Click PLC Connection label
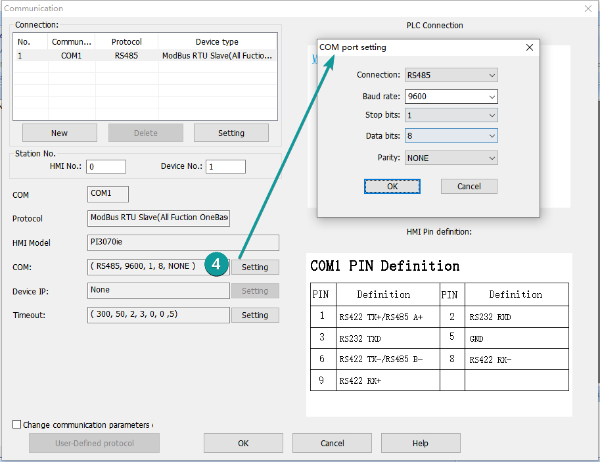This screenshot has width=600, height=462. tap(435, 25)
